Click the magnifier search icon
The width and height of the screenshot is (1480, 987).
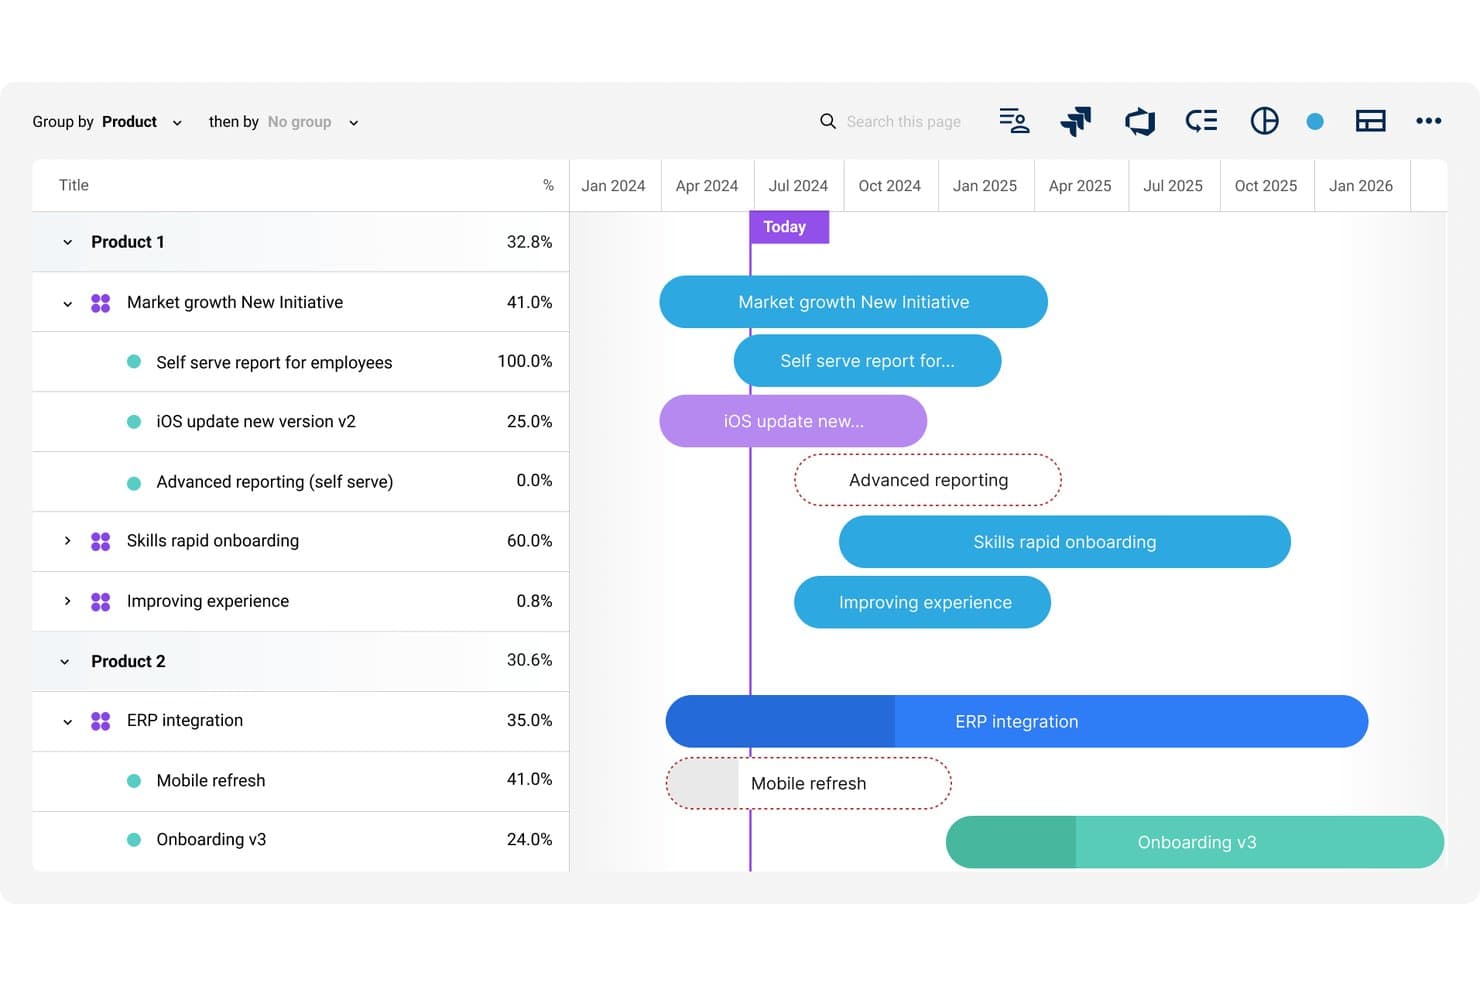click(x=828, y=121)
